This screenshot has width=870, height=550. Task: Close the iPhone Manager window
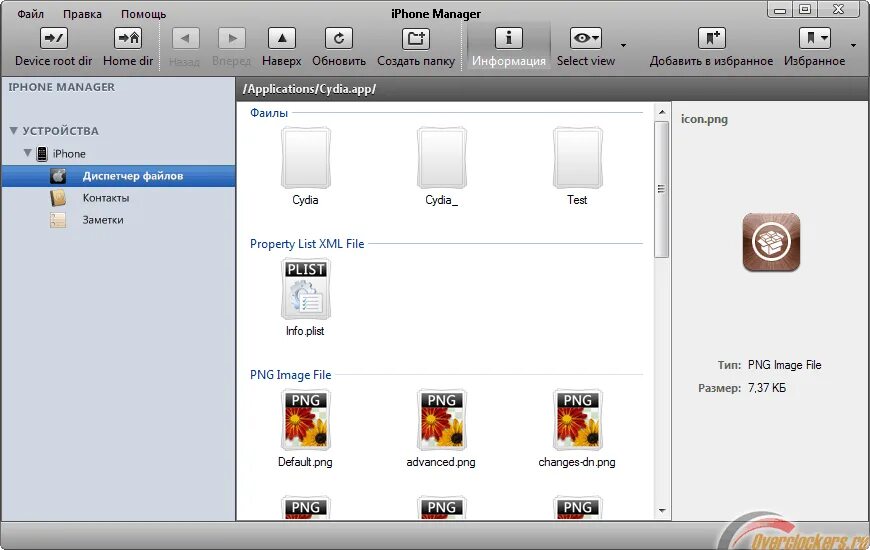[839, 9]
